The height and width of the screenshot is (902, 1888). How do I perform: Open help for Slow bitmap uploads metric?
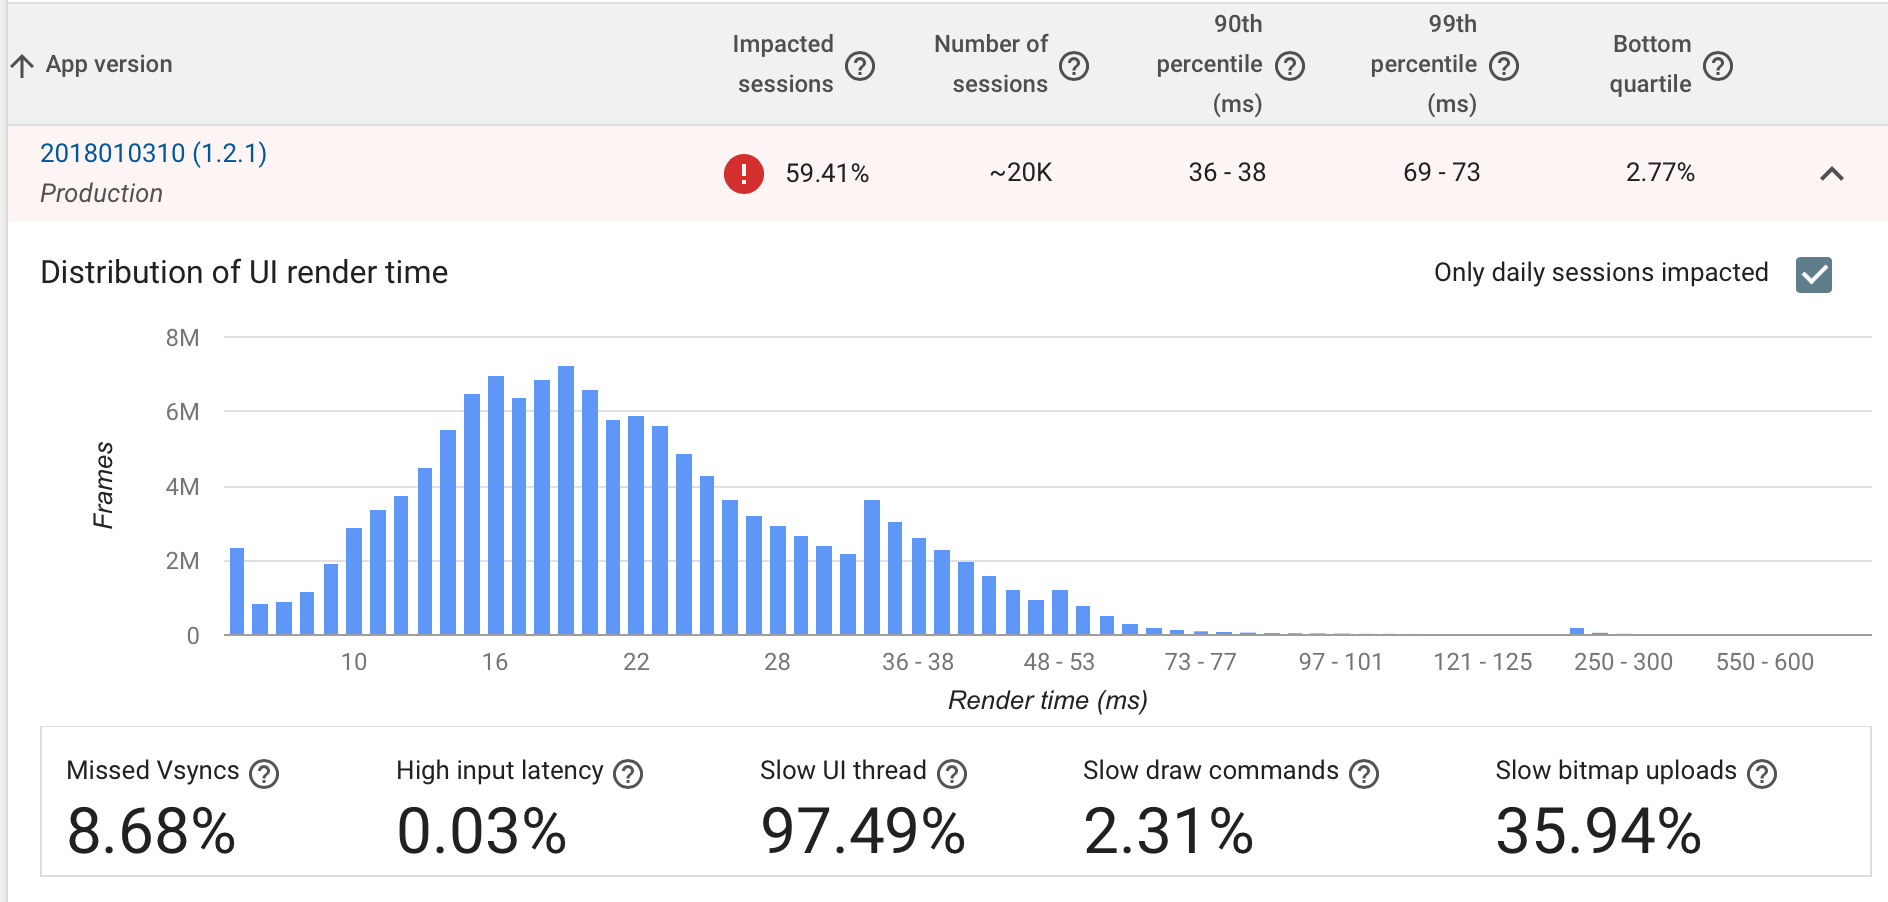[x=1763, y=771]
